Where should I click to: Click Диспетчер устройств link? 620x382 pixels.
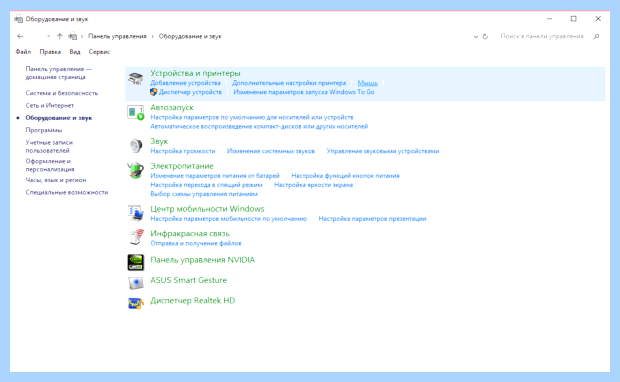[x=190, y=92]
